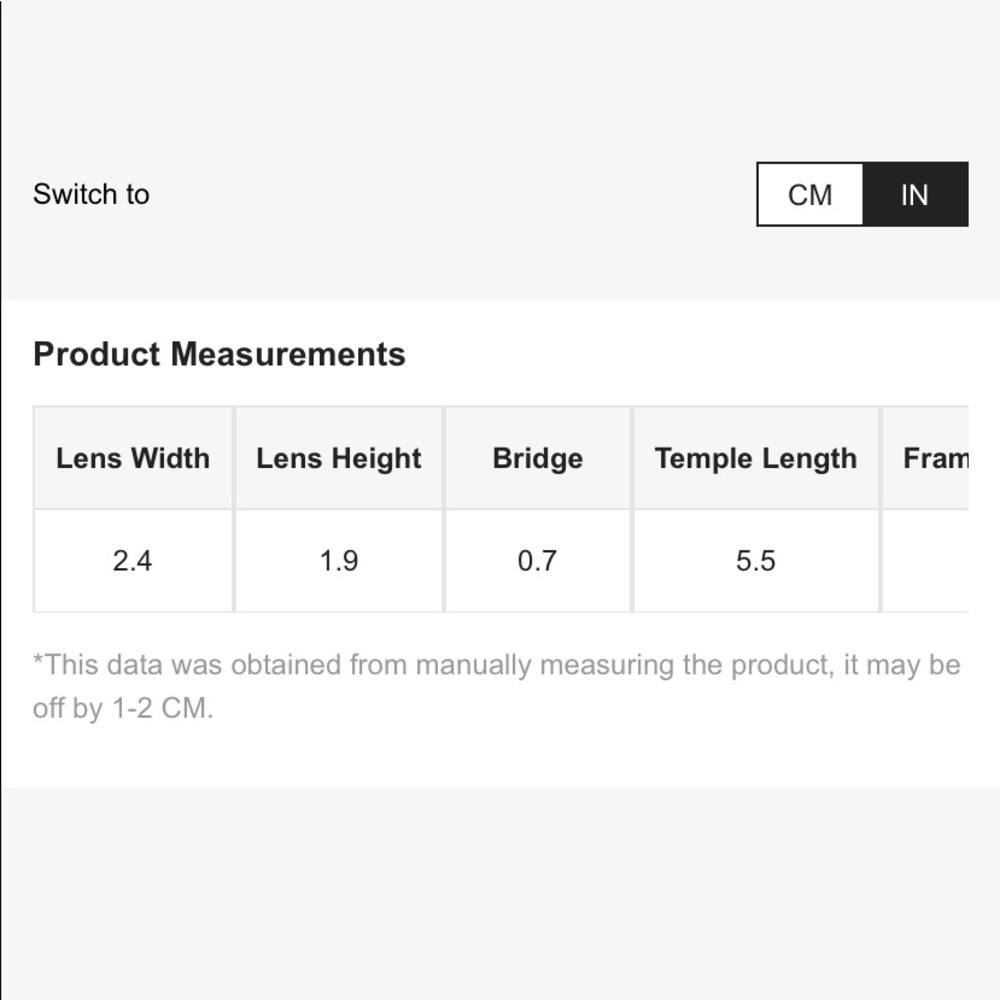
Task: Click the Product Measurements heading
Action: [219, 354]
